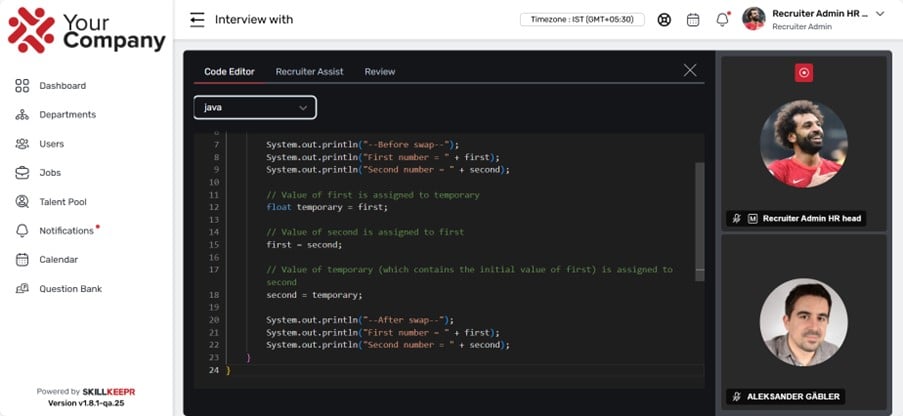Screen dimensions: 903x416
Task: Switch to the Review tab
Action: pyautogui.click(x=379, y=71)
